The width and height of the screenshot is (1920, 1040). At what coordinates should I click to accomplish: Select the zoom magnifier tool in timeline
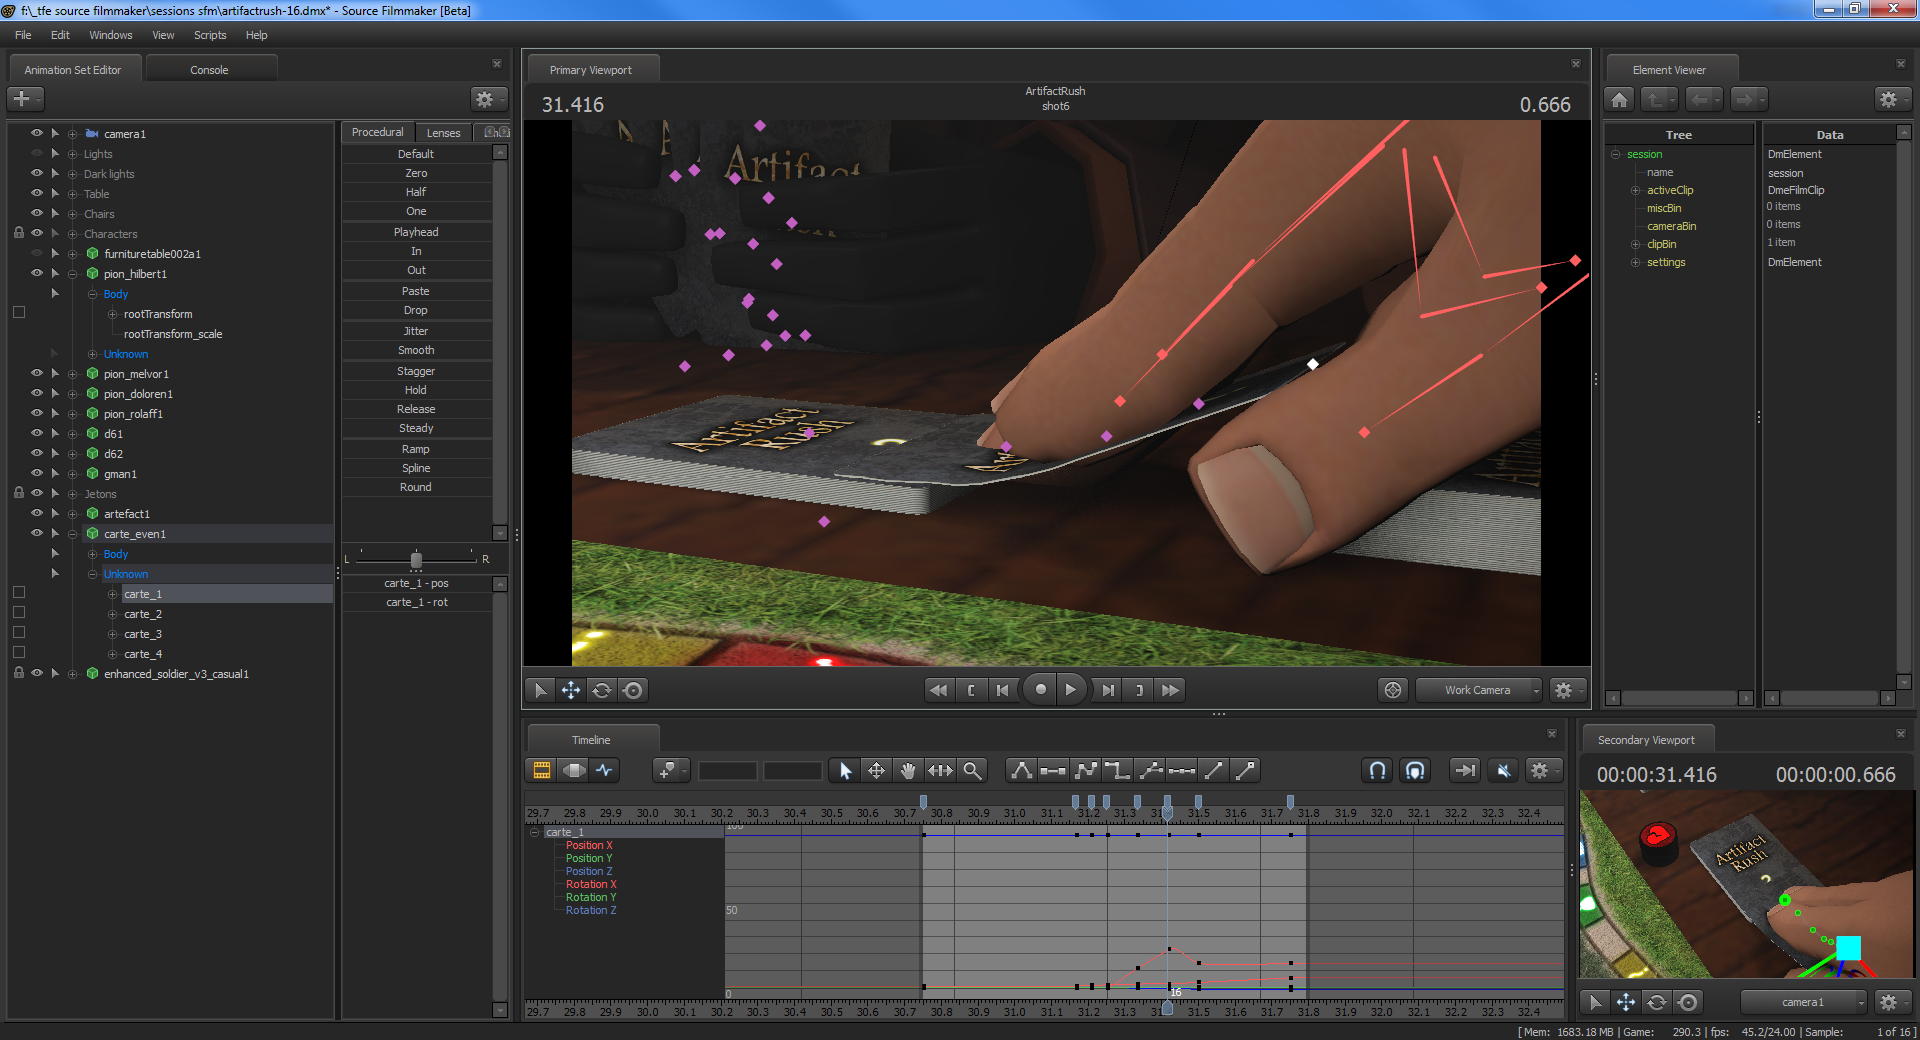972,770
